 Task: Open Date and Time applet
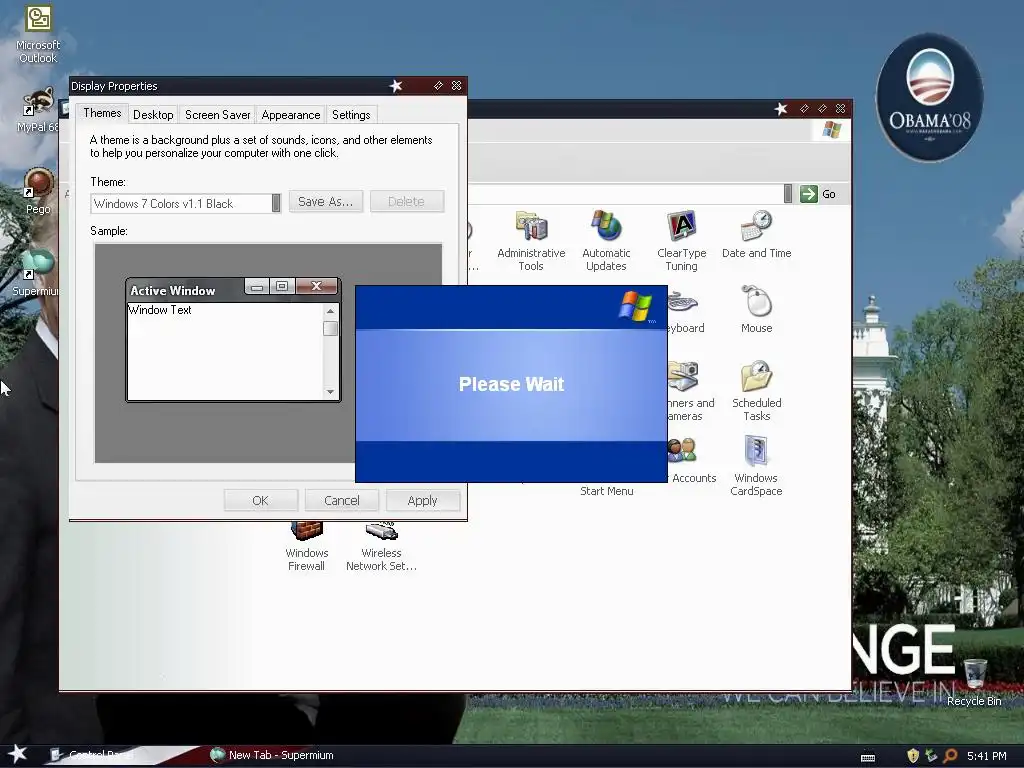click(756, 235)
